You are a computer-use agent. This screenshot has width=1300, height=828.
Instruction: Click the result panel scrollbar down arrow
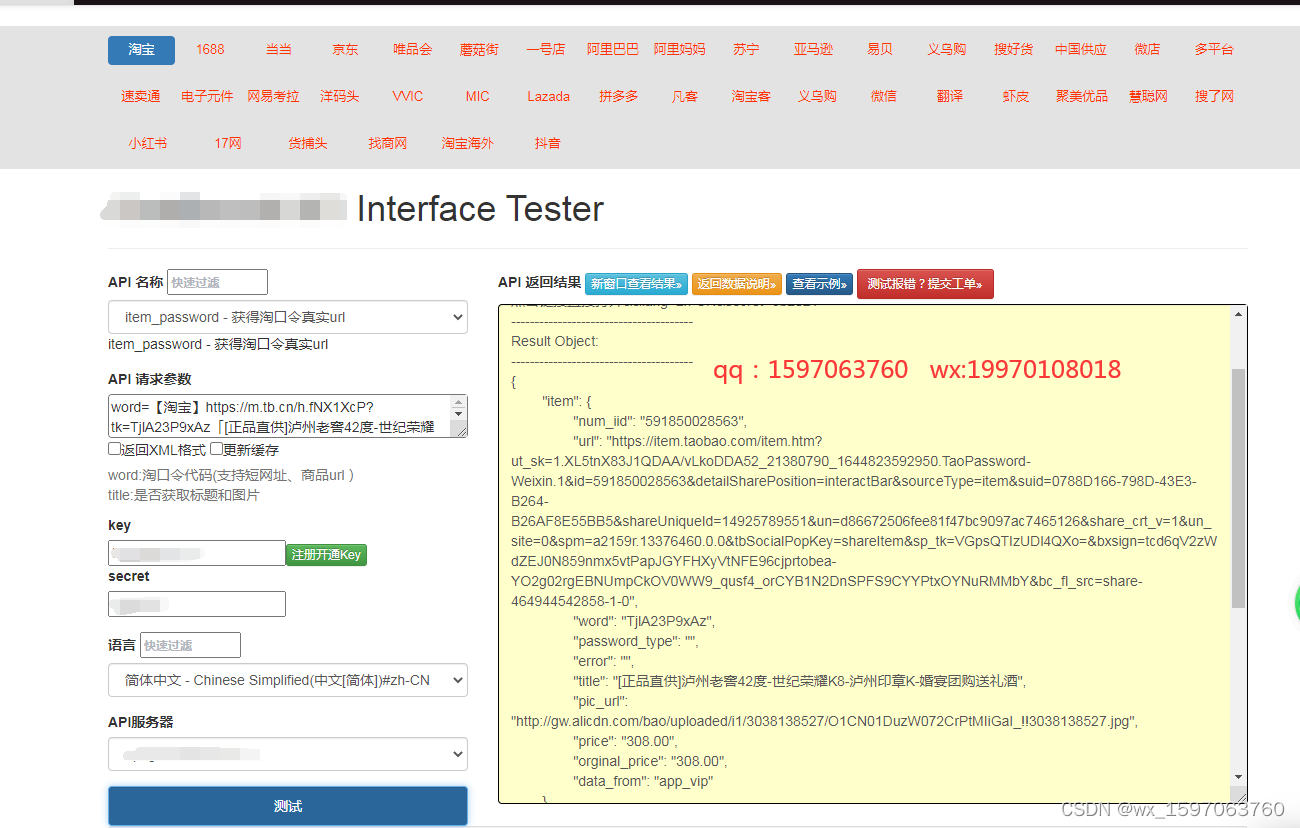(x=1239, y=777)
